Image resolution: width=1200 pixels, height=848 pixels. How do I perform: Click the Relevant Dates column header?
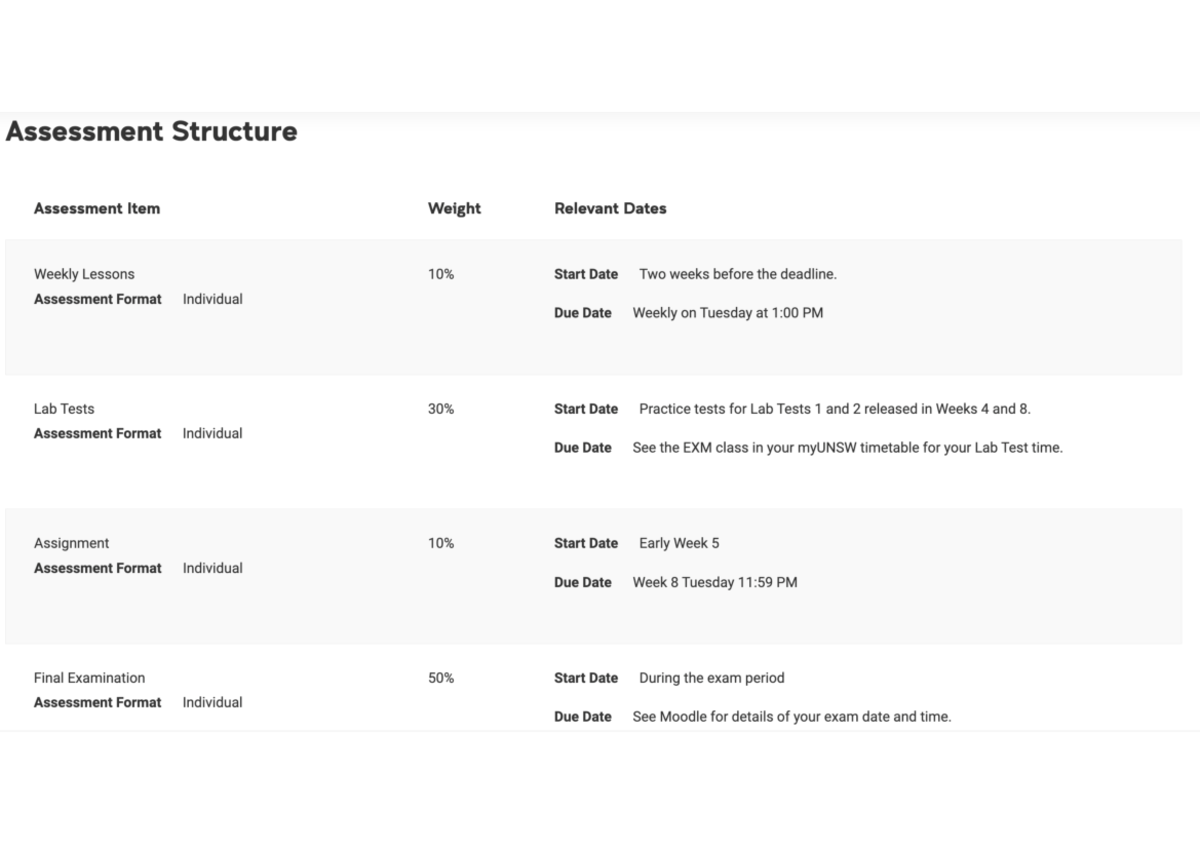[x=610, y=209]
